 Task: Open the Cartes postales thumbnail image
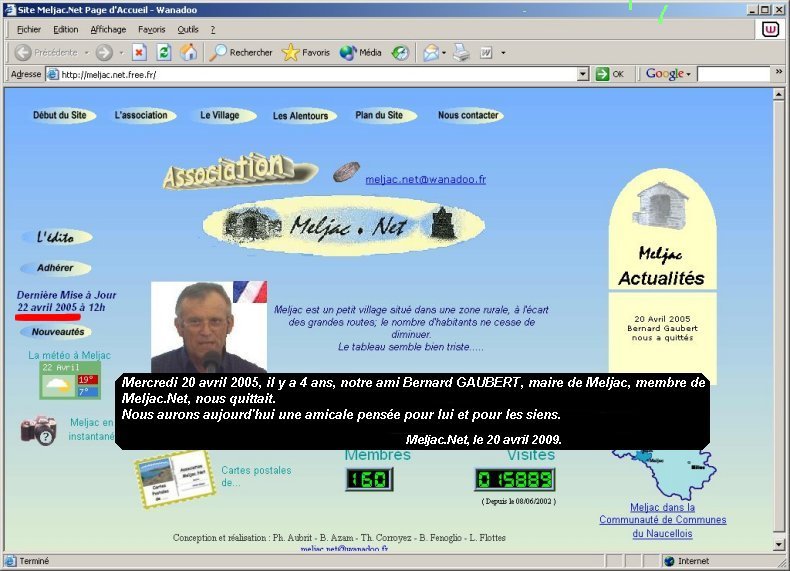175,478
